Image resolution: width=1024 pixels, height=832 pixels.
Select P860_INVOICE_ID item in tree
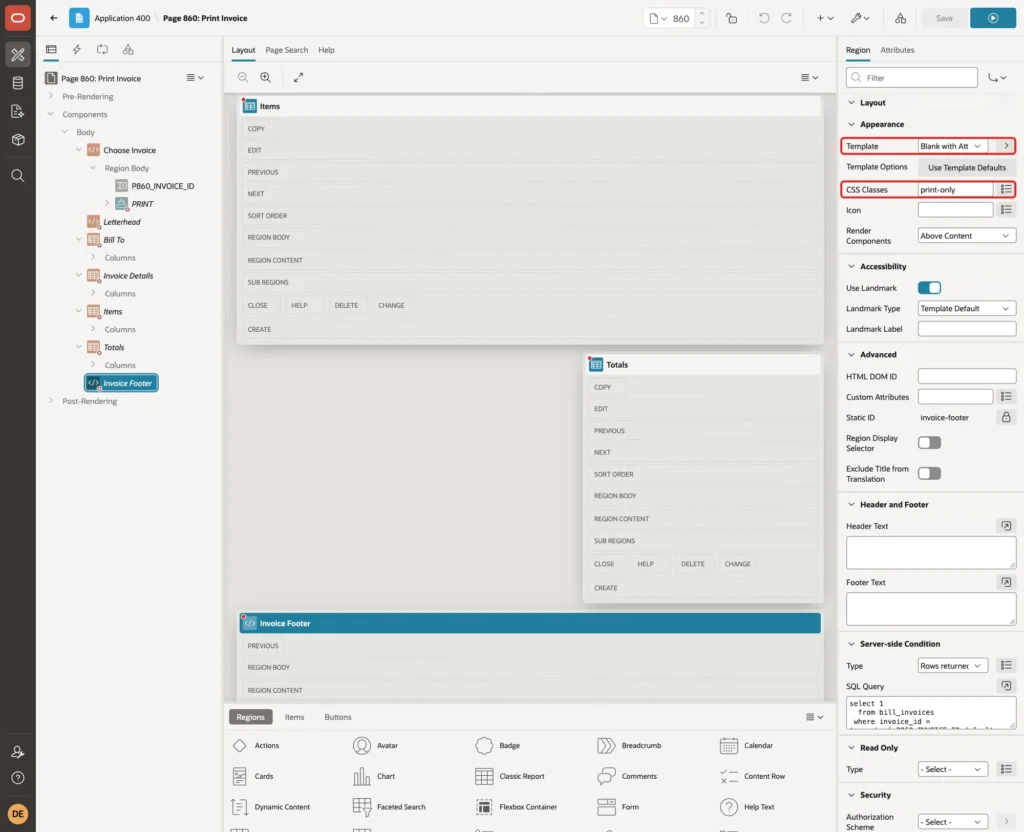tap(163, 186)
